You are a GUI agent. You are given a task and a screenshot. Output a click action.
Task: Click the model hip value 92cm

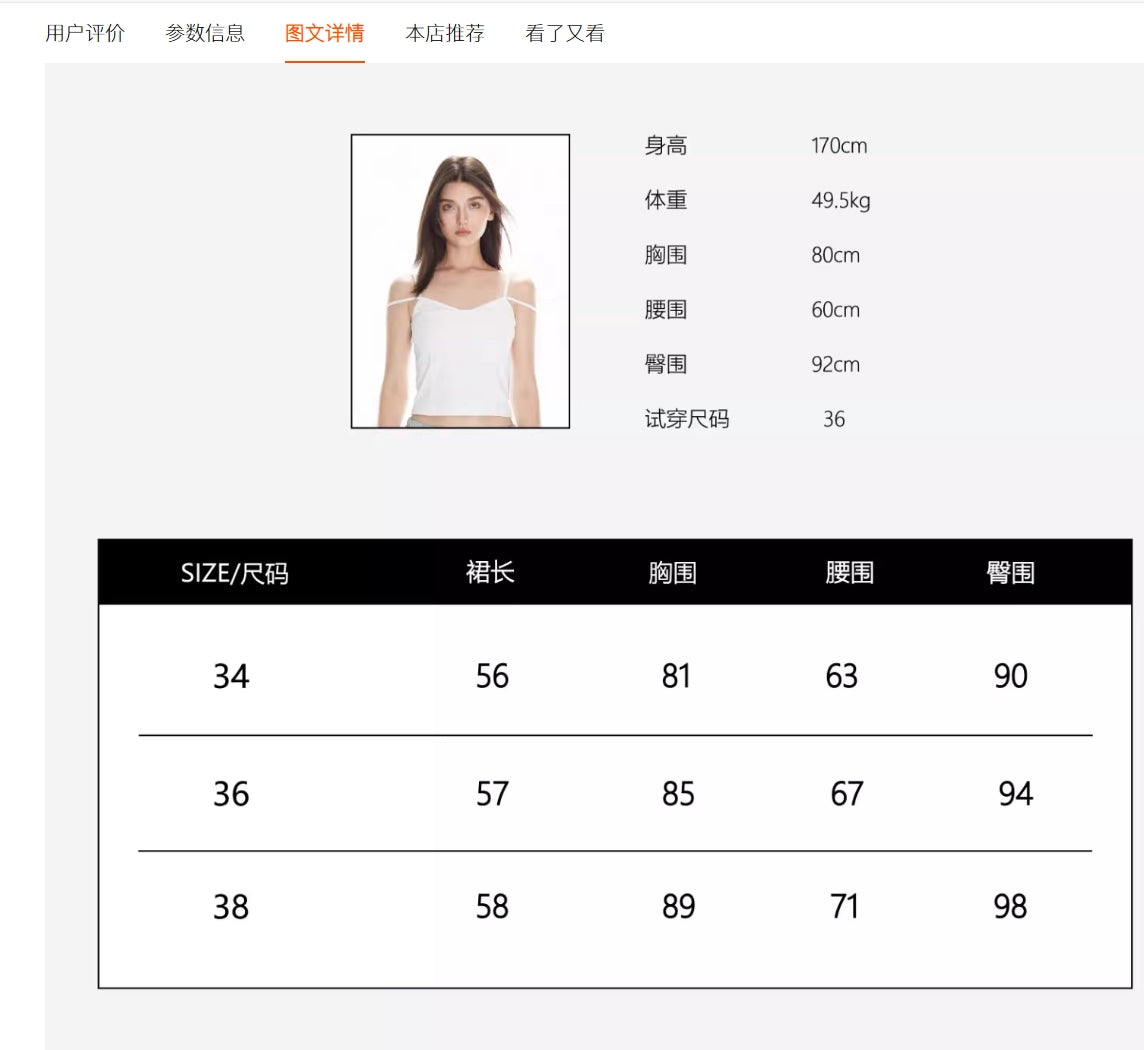(835, 365)
